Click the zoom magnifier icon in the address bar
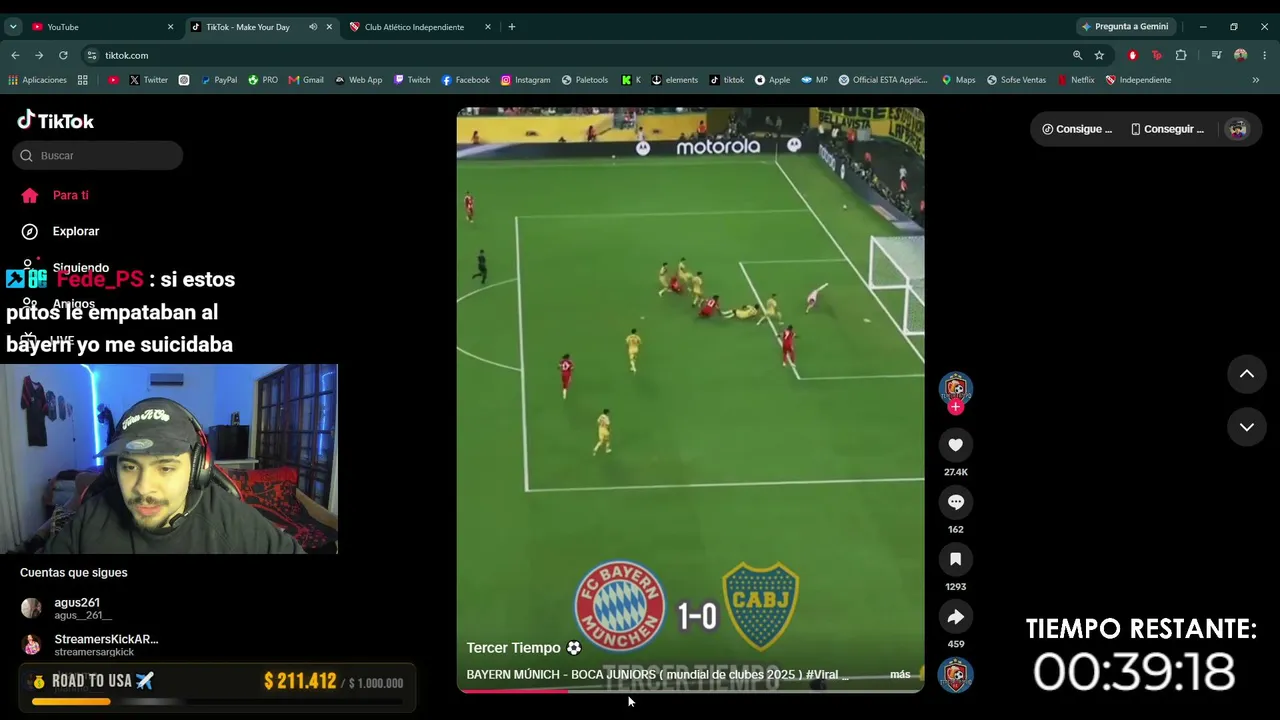 1077,56
